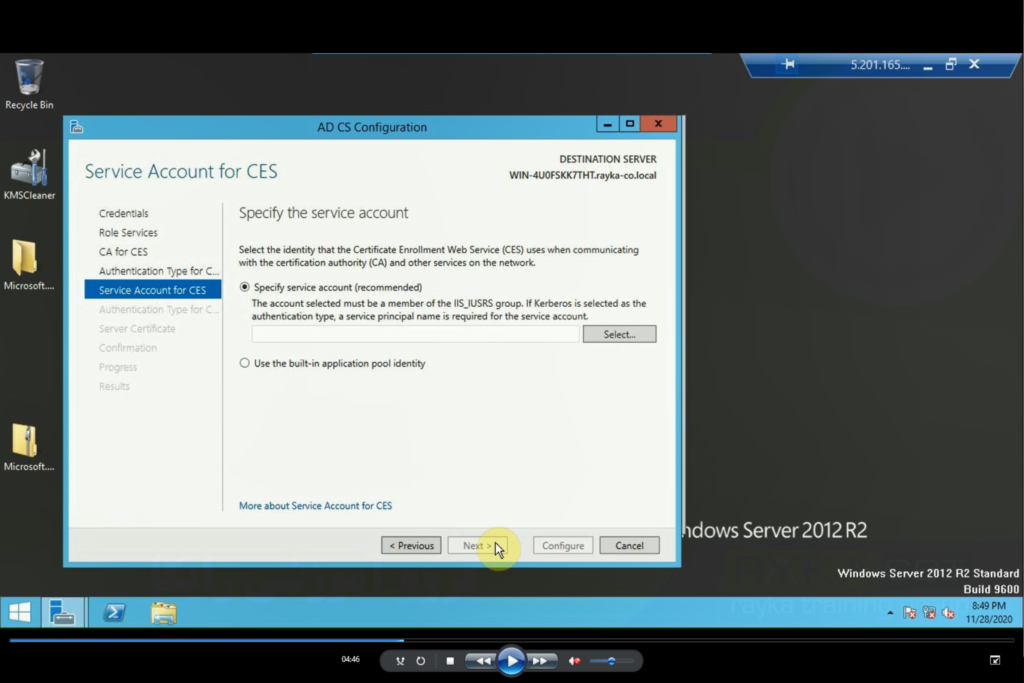1024x683 pixels.
Task: Select the lower Microsoft zipped folder icon
Action: point(29,447)
